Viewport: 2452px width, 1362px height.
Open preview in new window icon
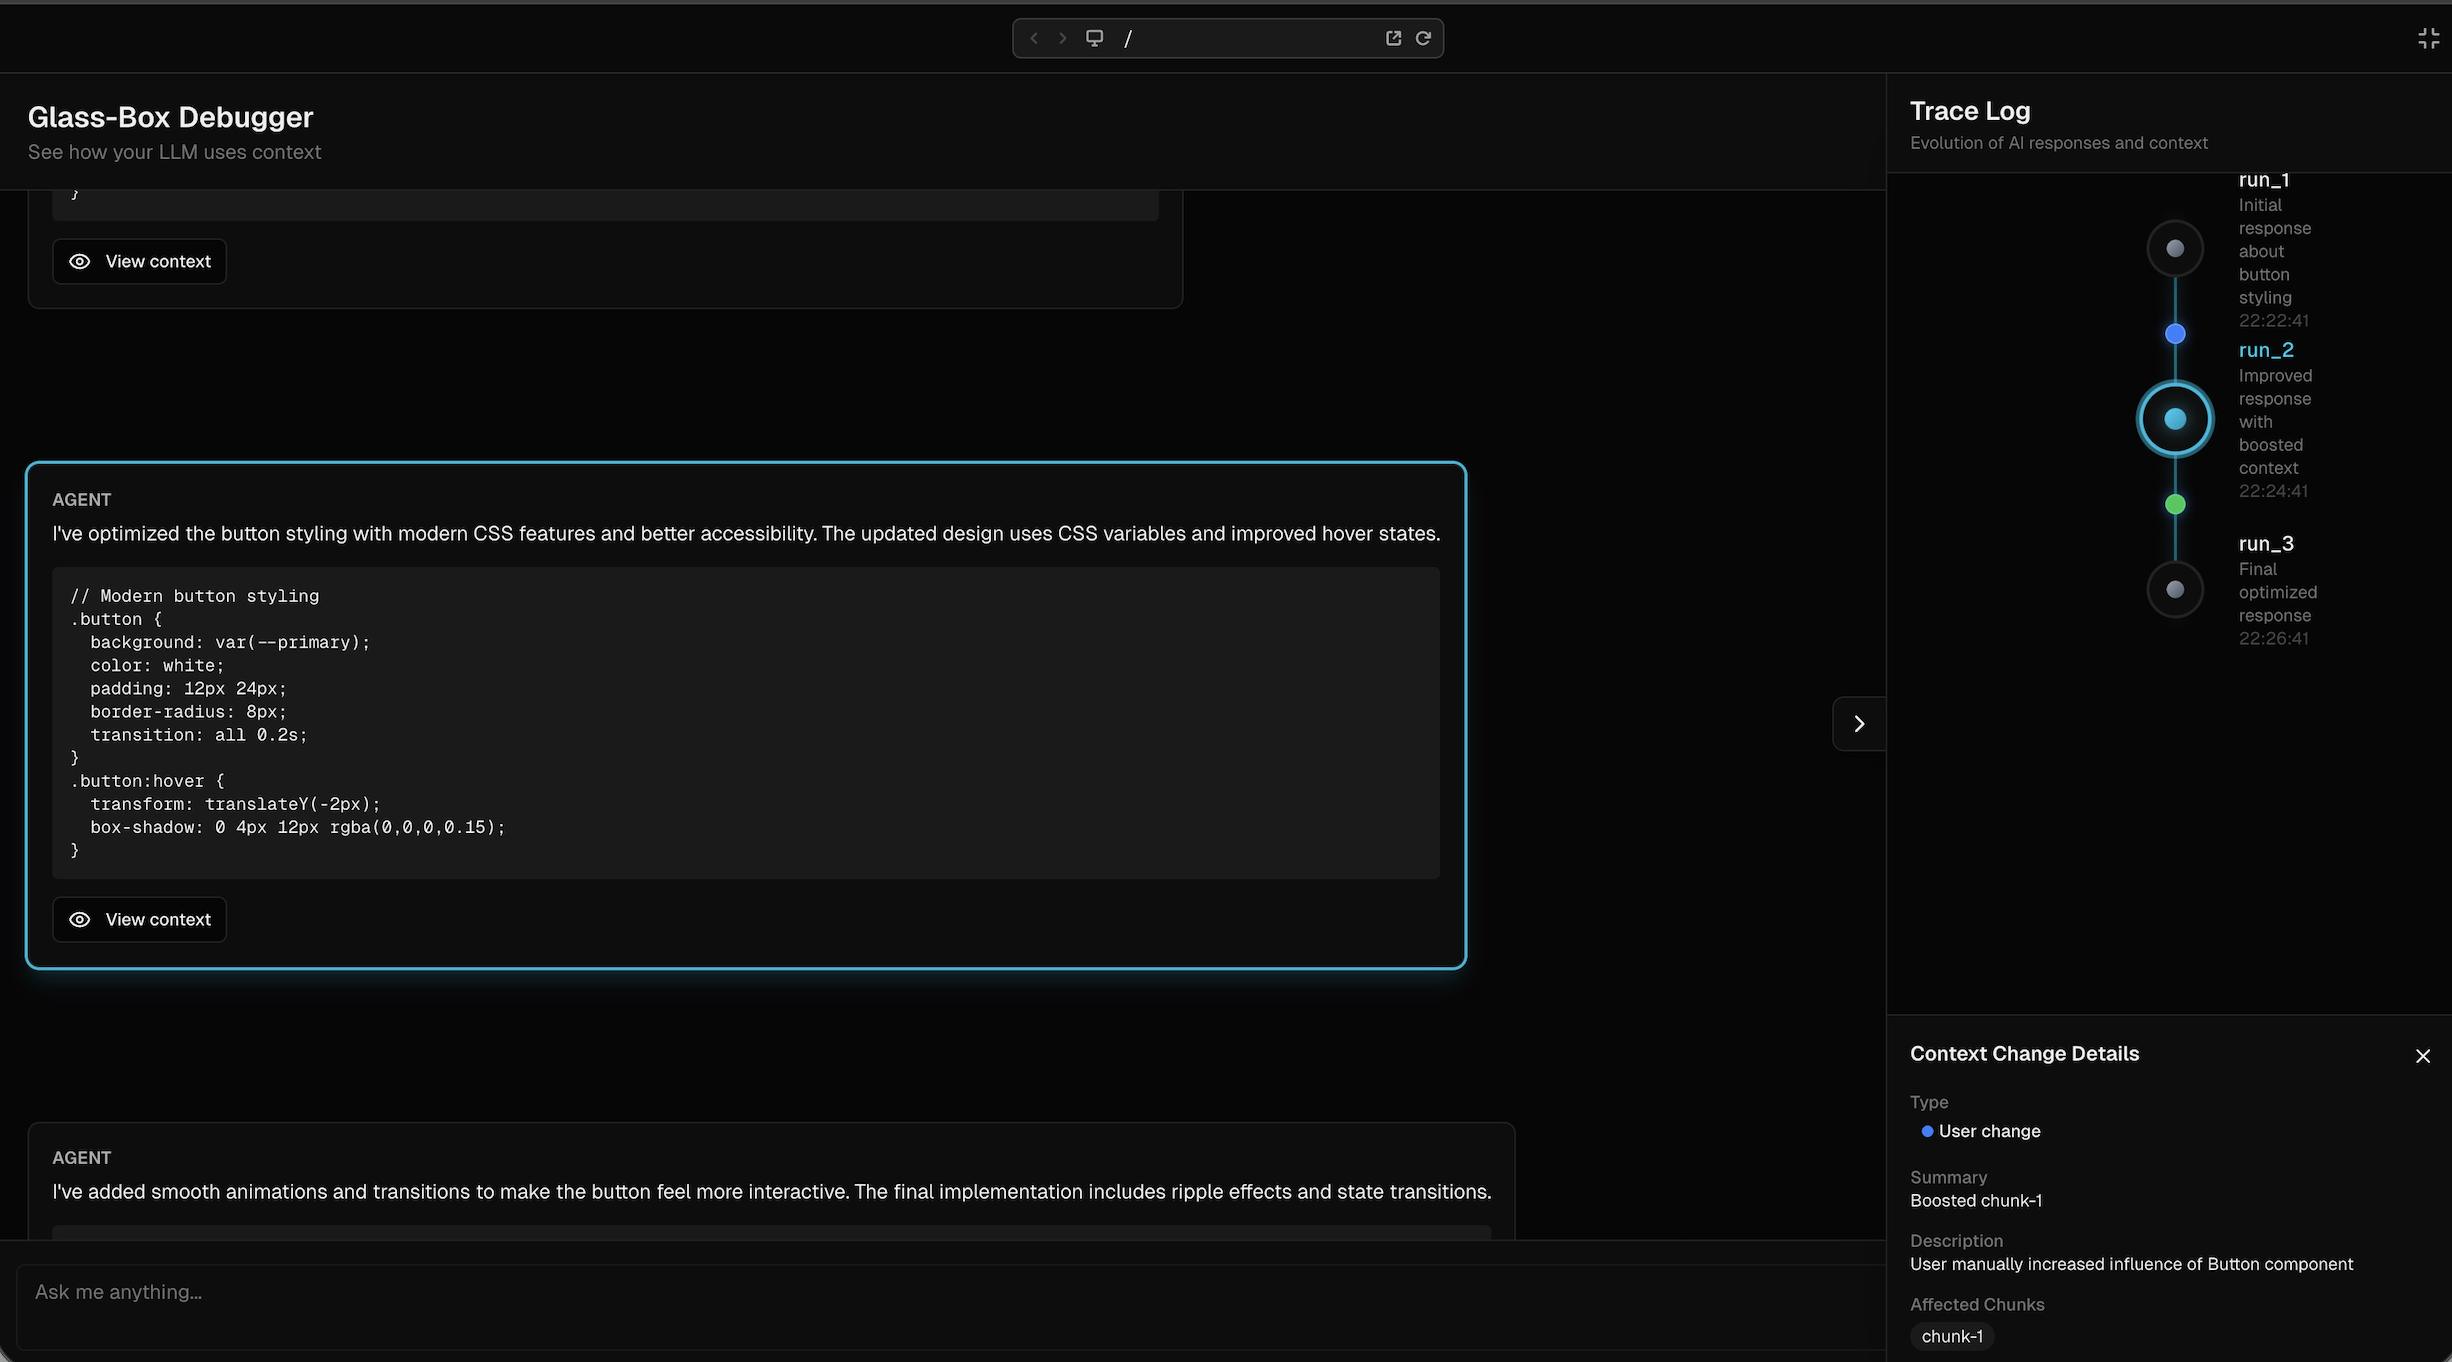coord(1393,38)
